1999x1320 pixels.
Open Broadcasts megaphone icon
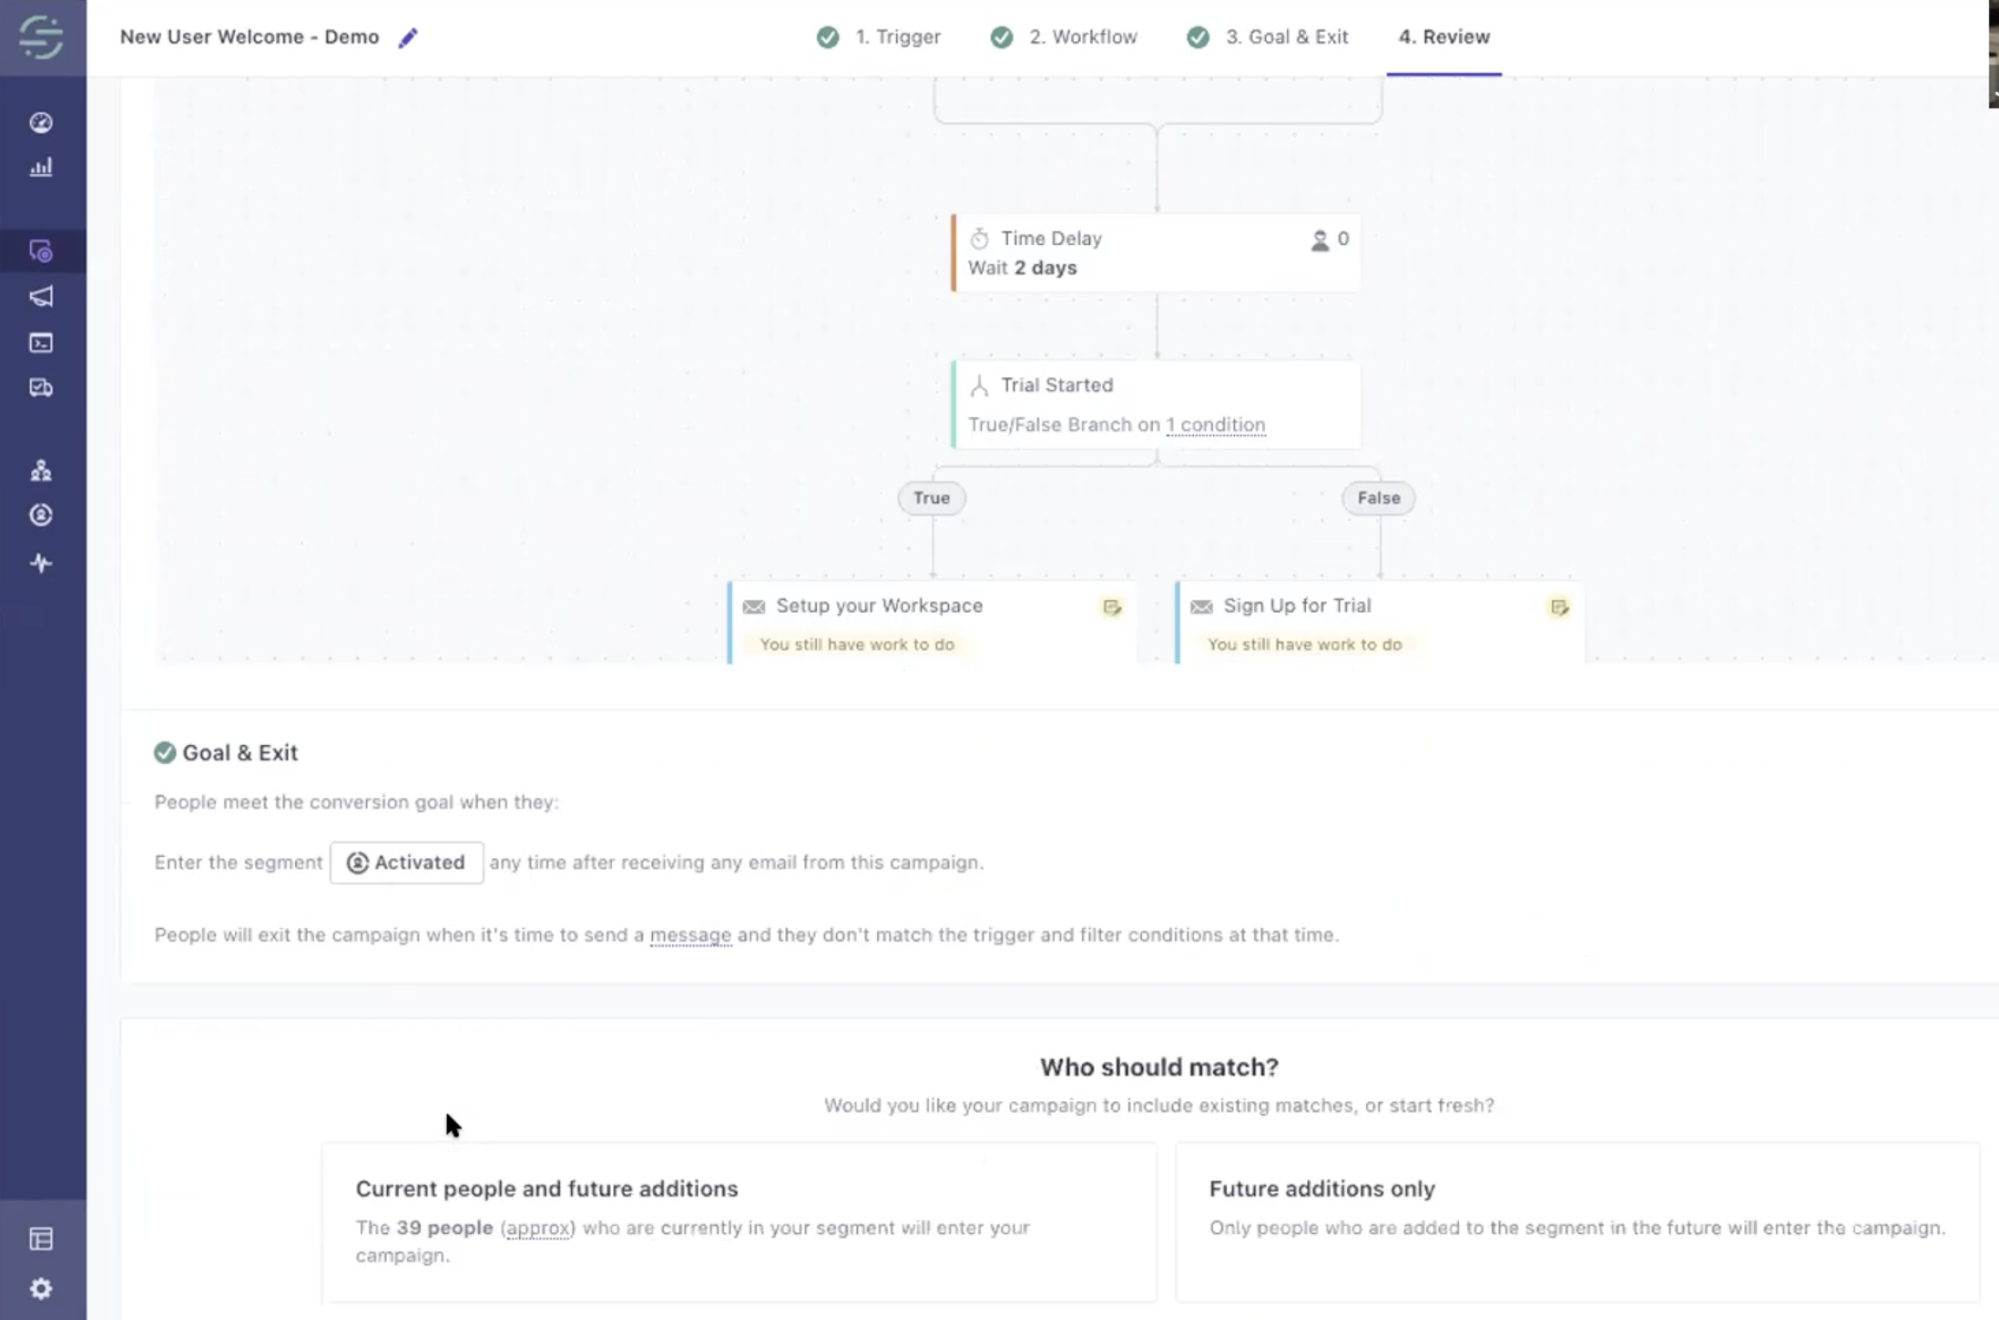41,296
